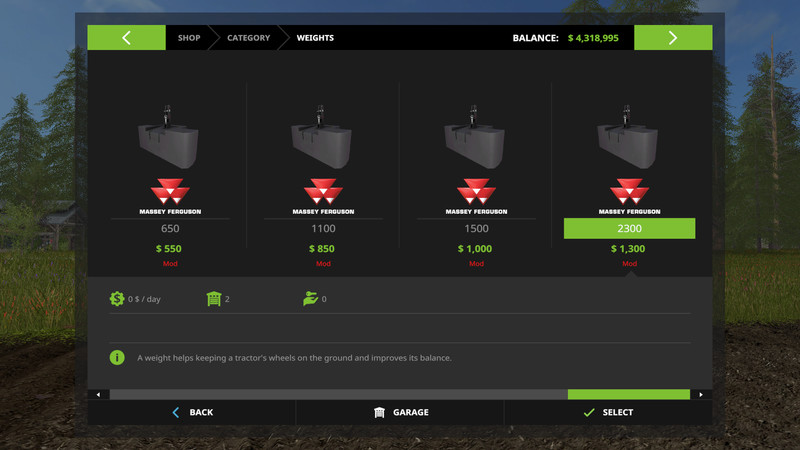Click the daily upkeep cost dollar-gear icon
This screenshot has height=450, width=800.
[x=117, y=298]
